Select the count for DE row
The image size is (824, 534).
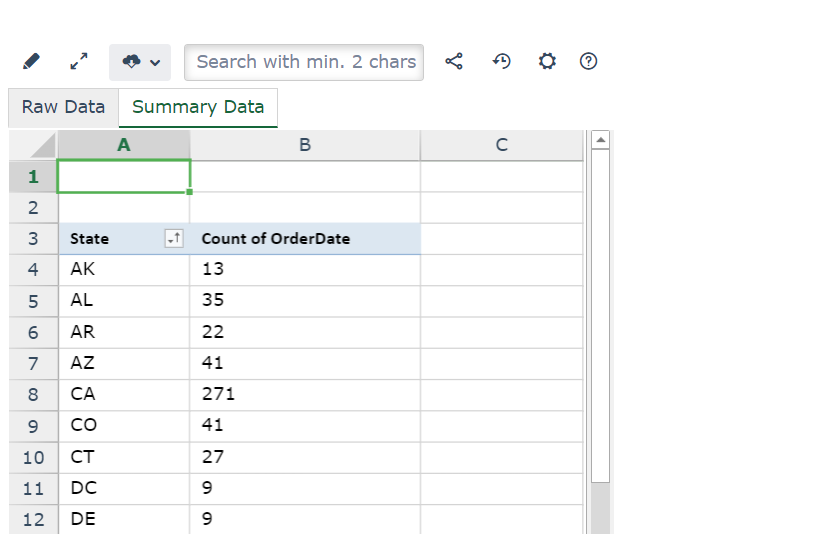305,519
